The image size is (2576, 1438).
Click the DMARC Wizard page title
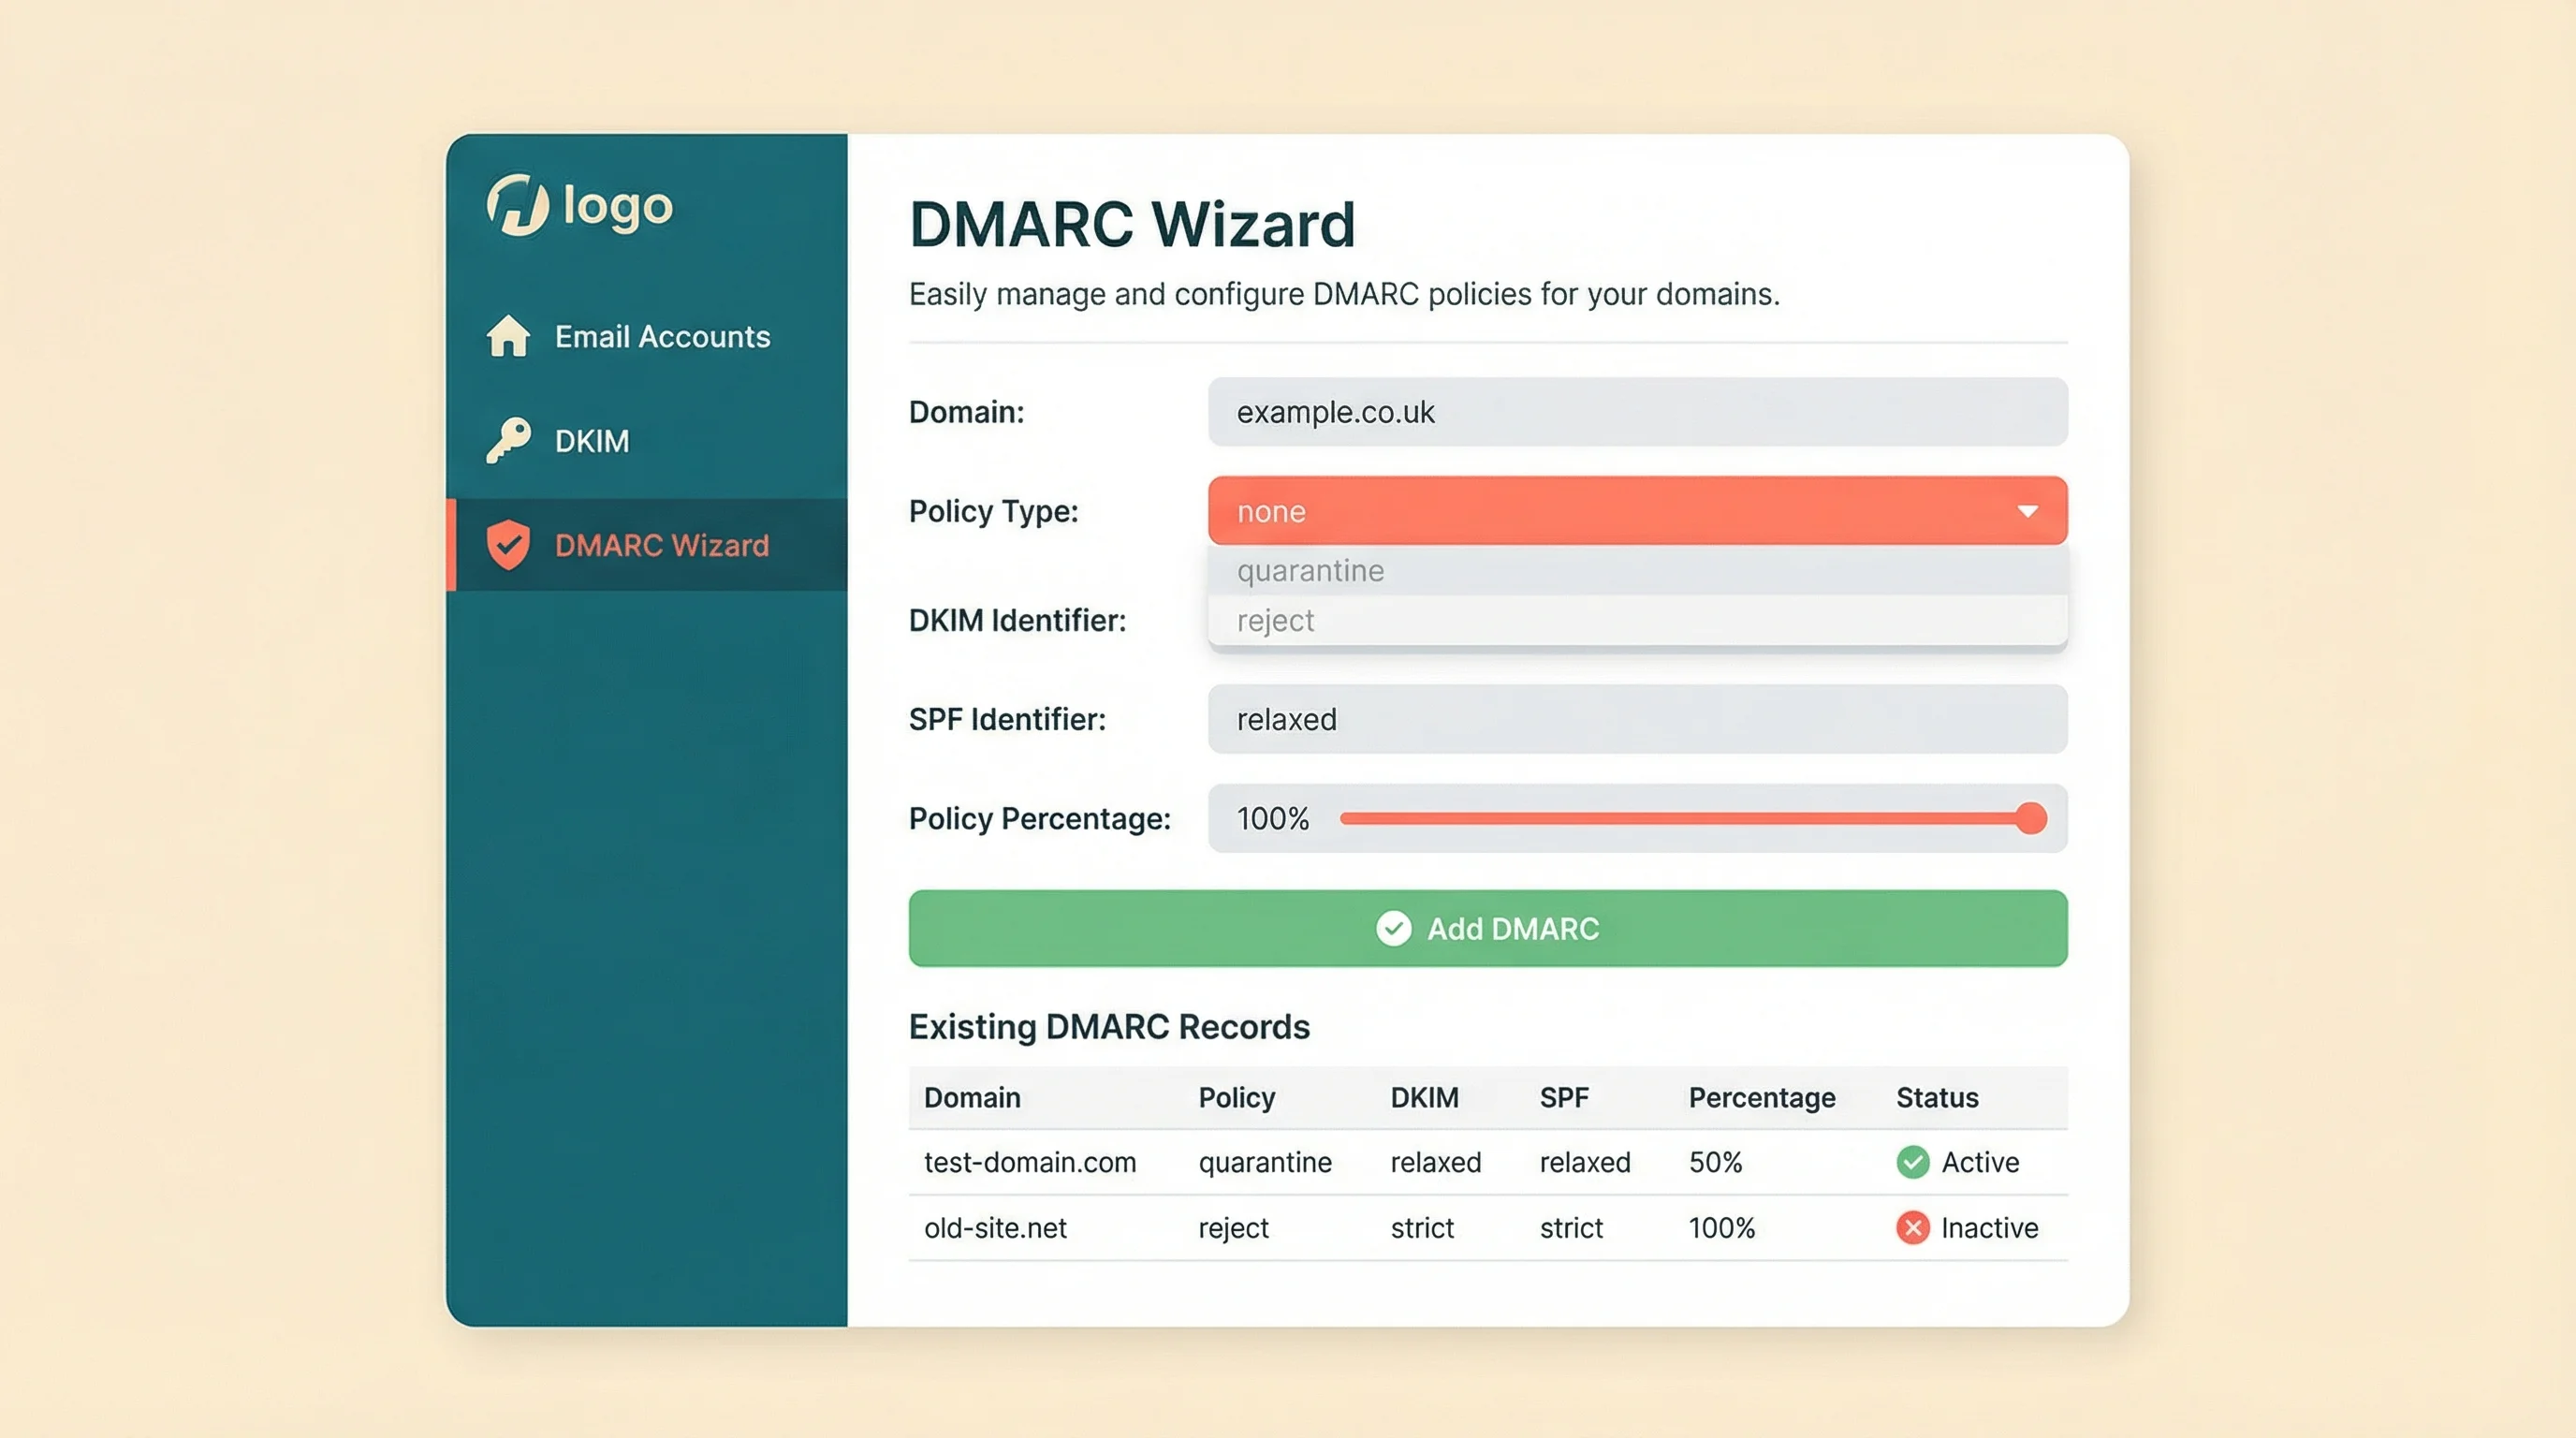click(x=1132, y=223)
